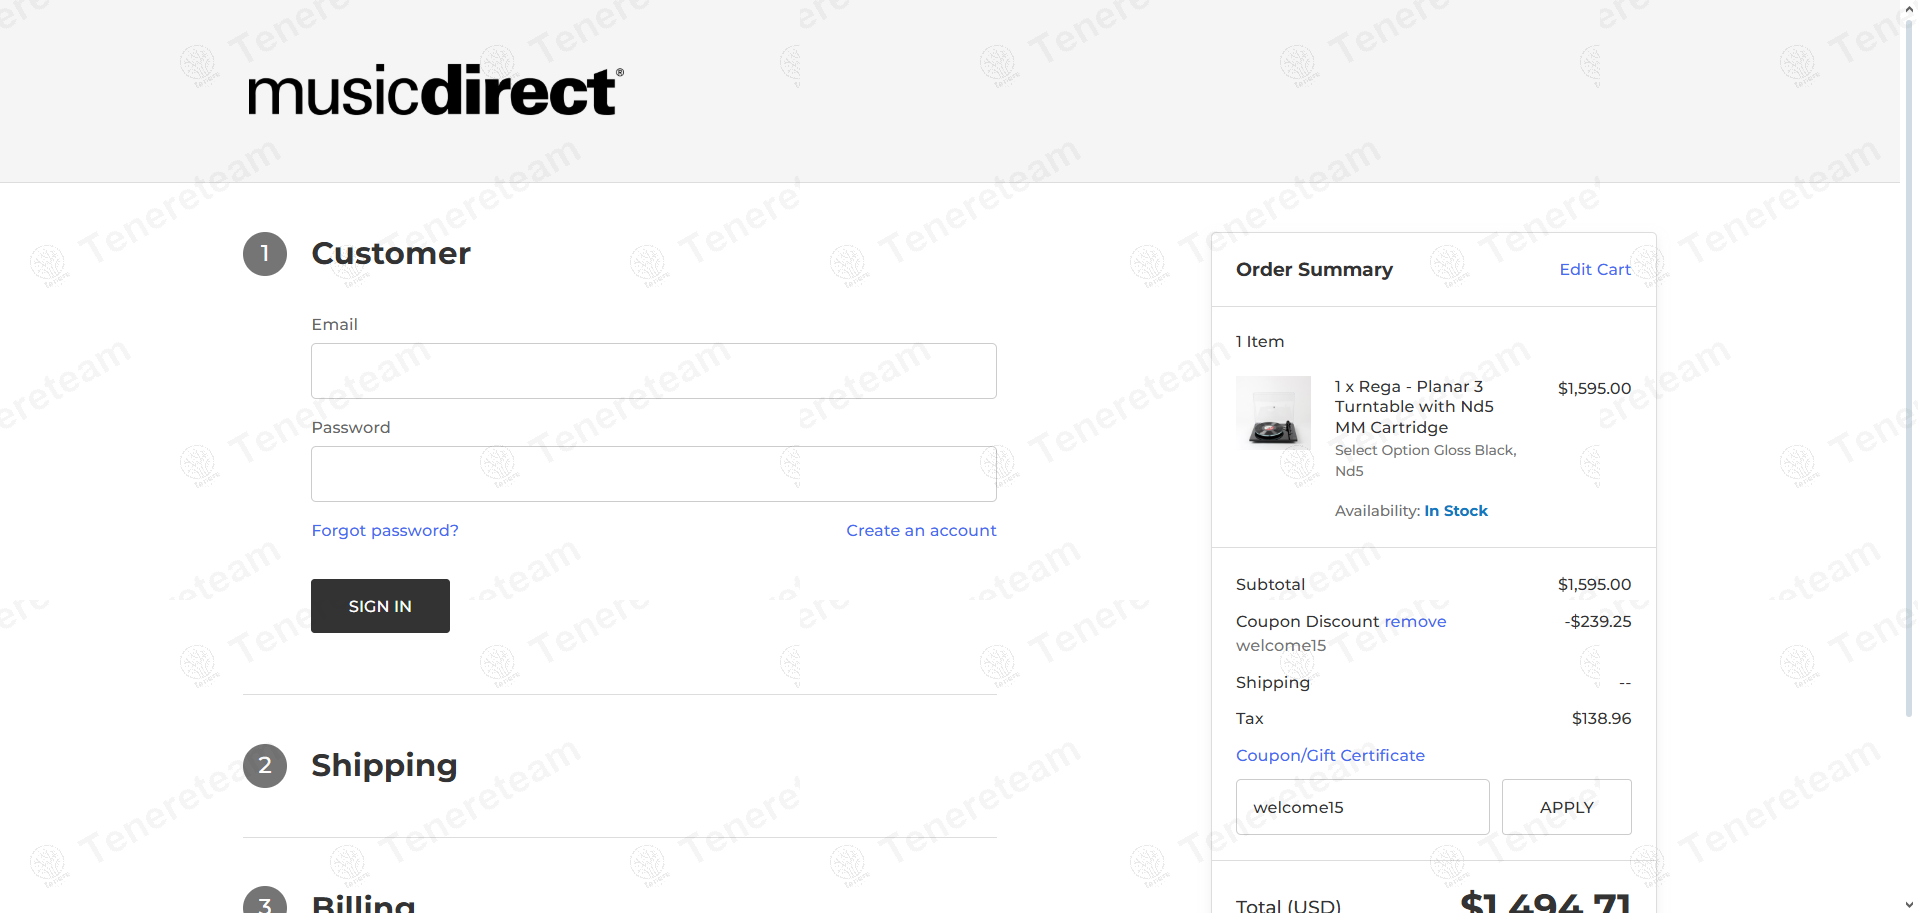This screenshot has width=1918, height=913.
Task: Open the Forgot password? link
Action: click(x=385, y=530)
